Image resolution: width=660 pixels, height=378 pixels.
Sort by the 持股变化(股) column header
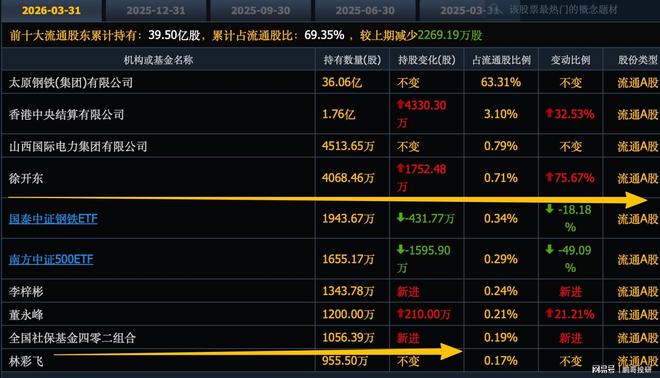[426, 60]
